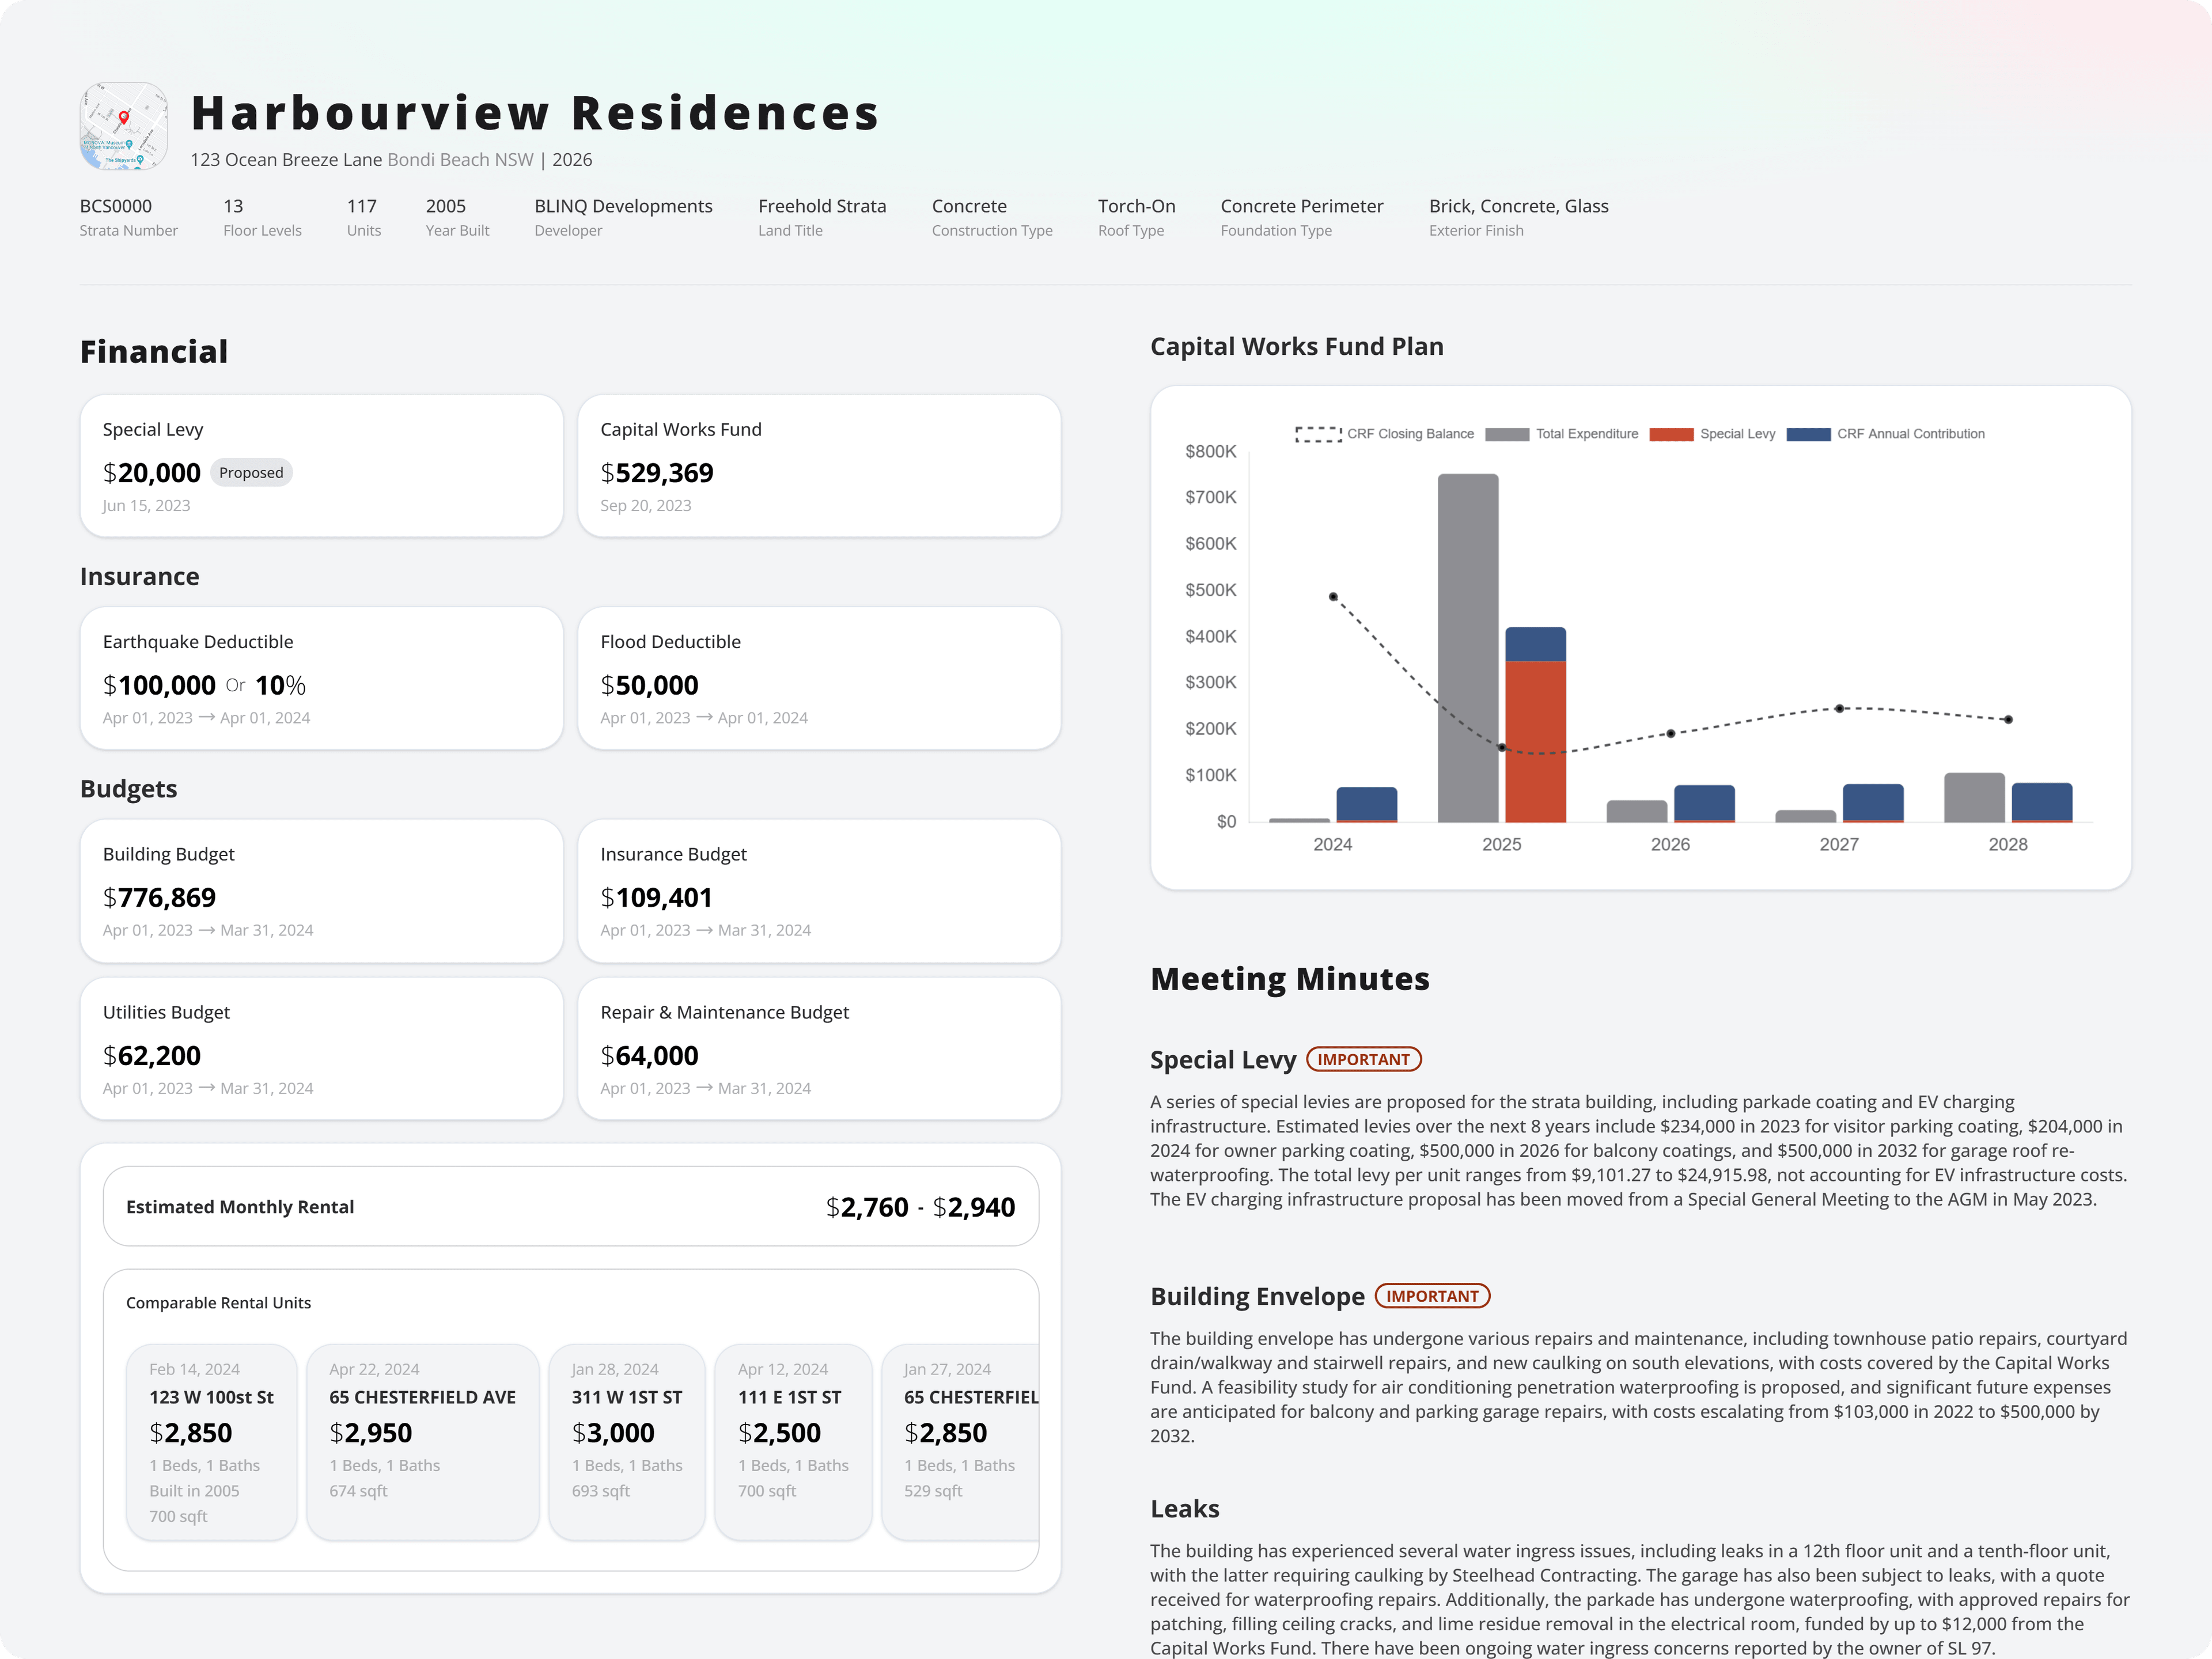Click the BCS0000 strata number

coord(116,206)
